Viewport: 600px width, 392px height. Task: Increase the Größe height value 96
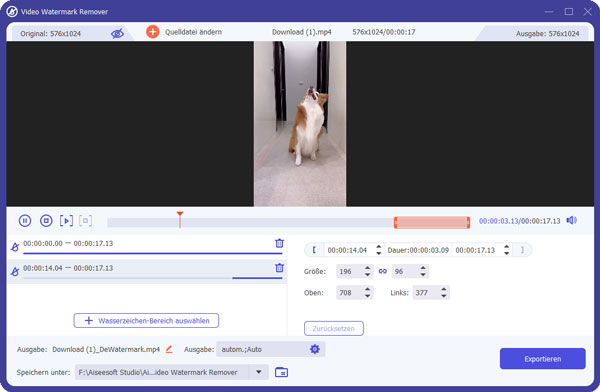click(x=423, y=268)
